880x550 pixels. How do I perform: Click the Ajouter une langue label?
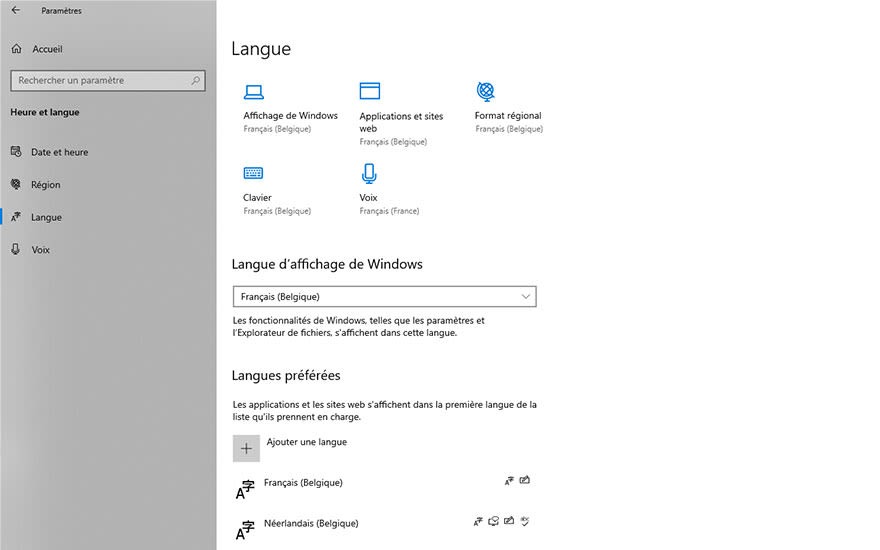(x=306, y=442)
